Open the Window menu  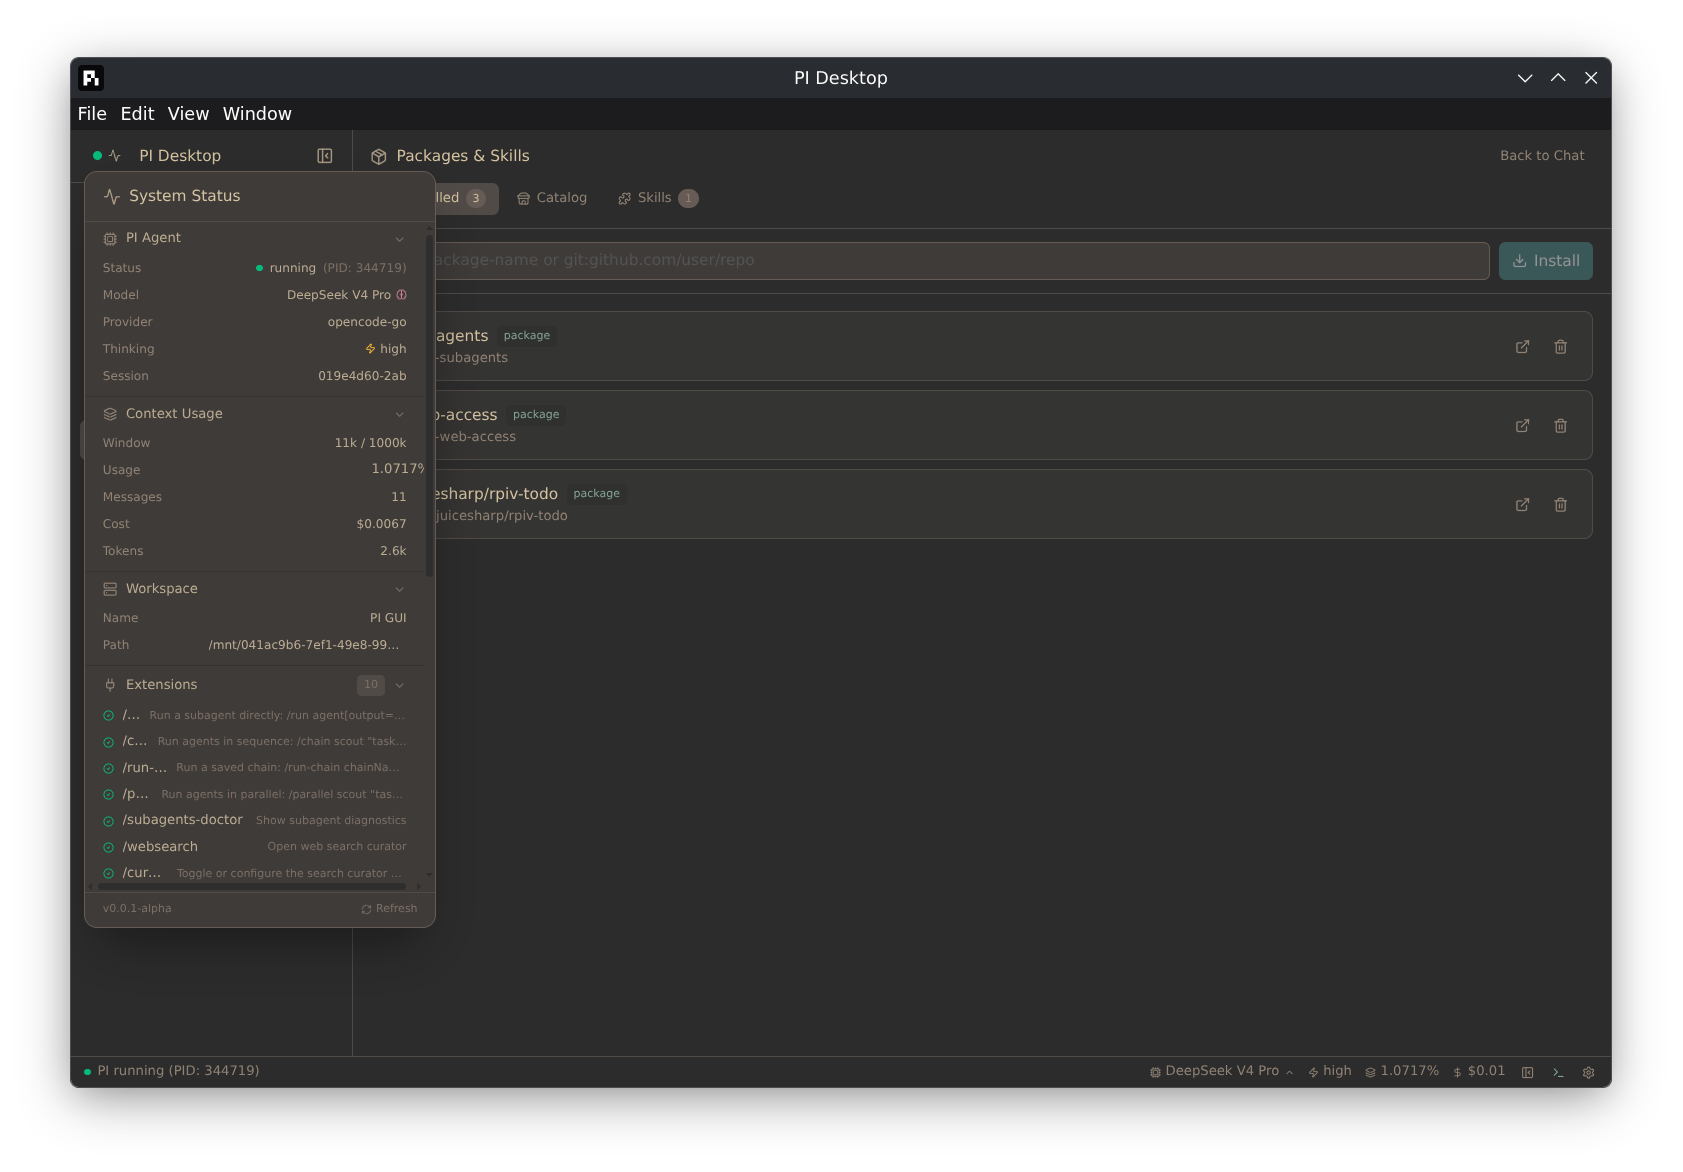click(x=257, y=114)
